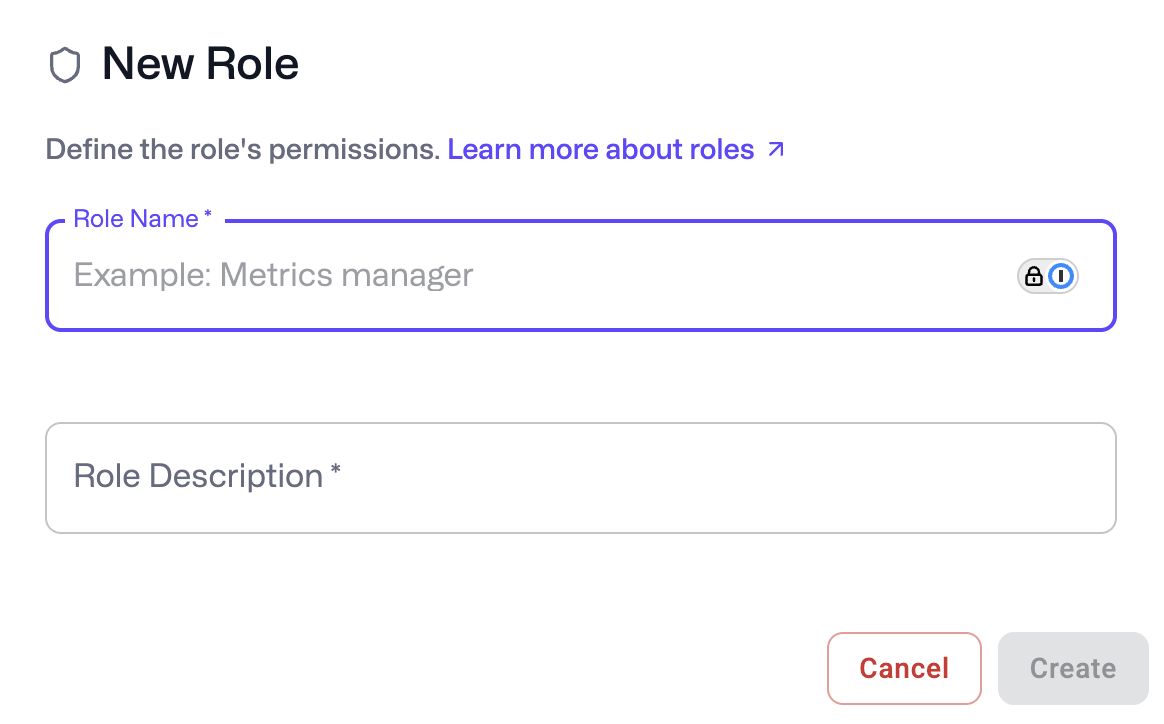Click the required asterisk after Role Name
The height and width of the screenshot is (724, 1164).
208,218
